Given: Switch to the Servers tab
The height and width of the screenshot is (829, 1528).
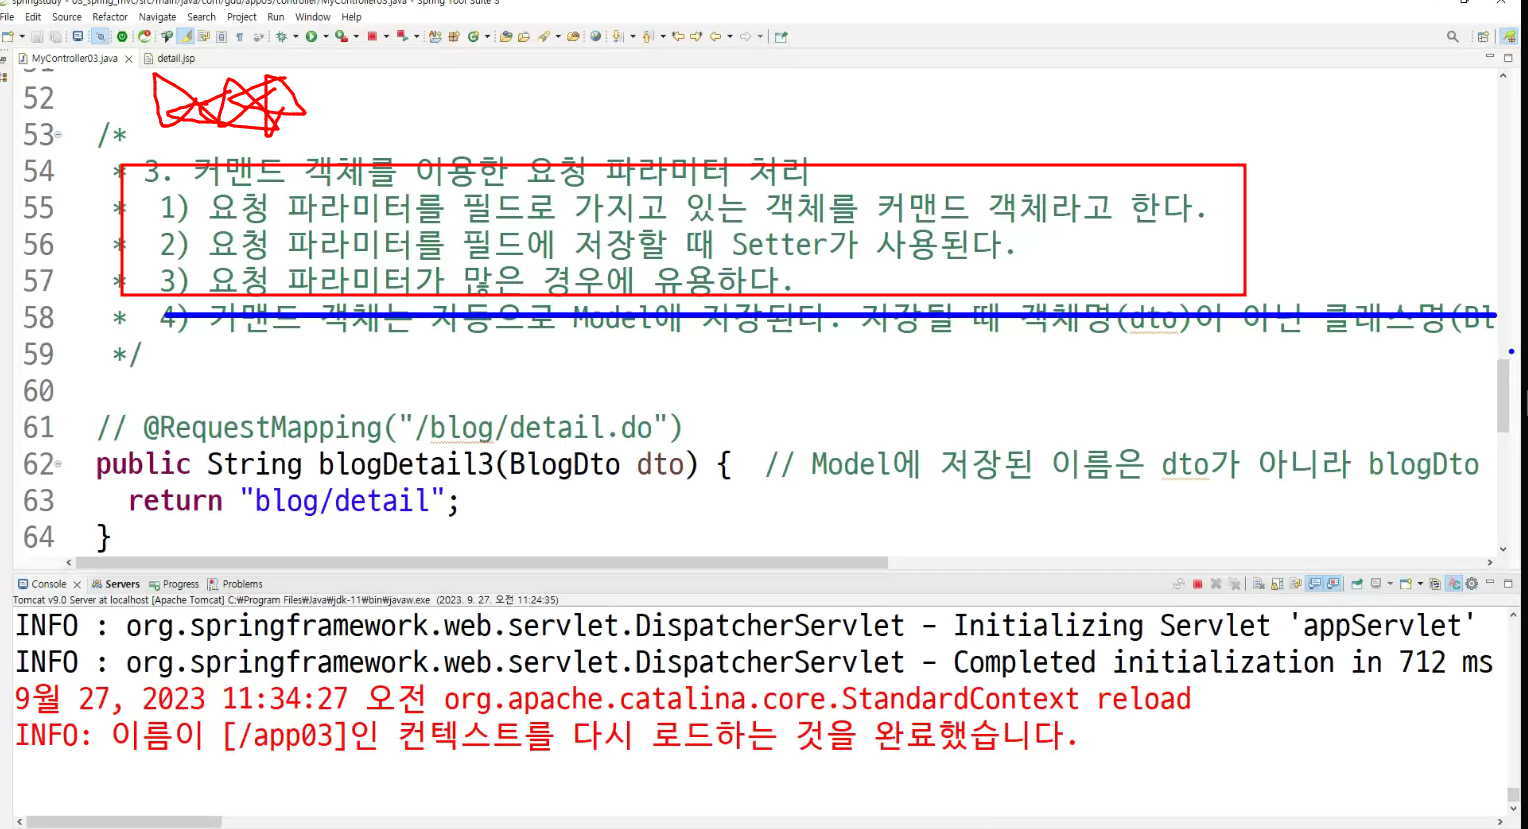Looking at the screenshot, I should pyautogui.click(x=116, y=584).
